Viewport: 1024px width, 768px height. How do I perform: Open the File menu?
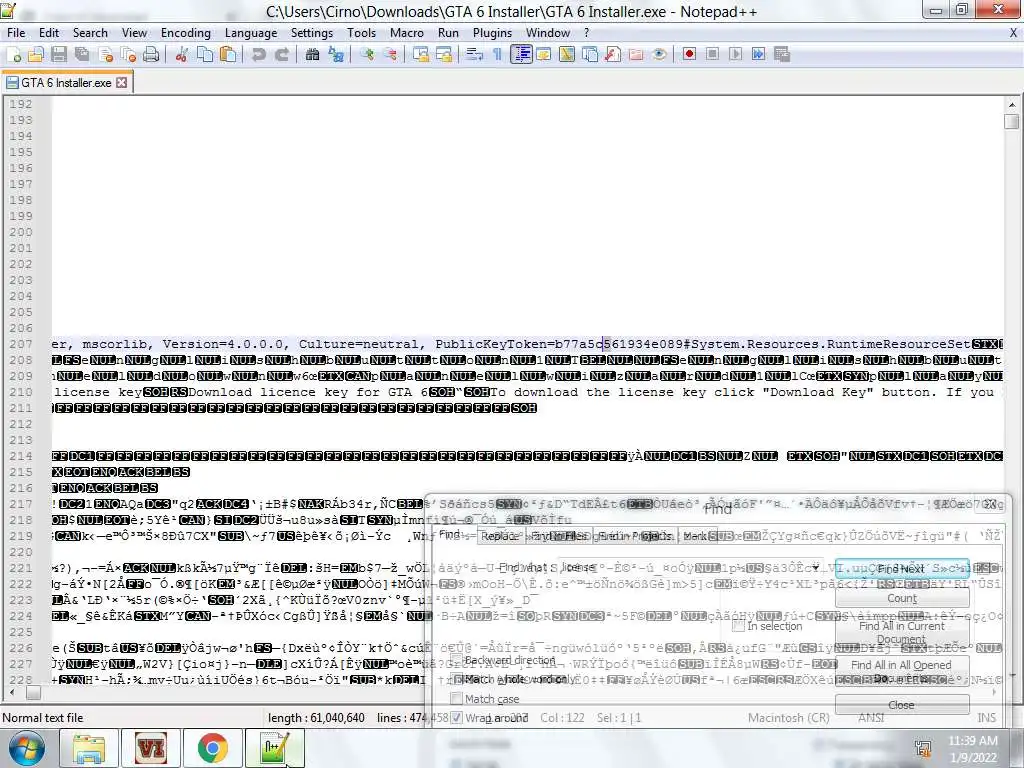point(16,33)
